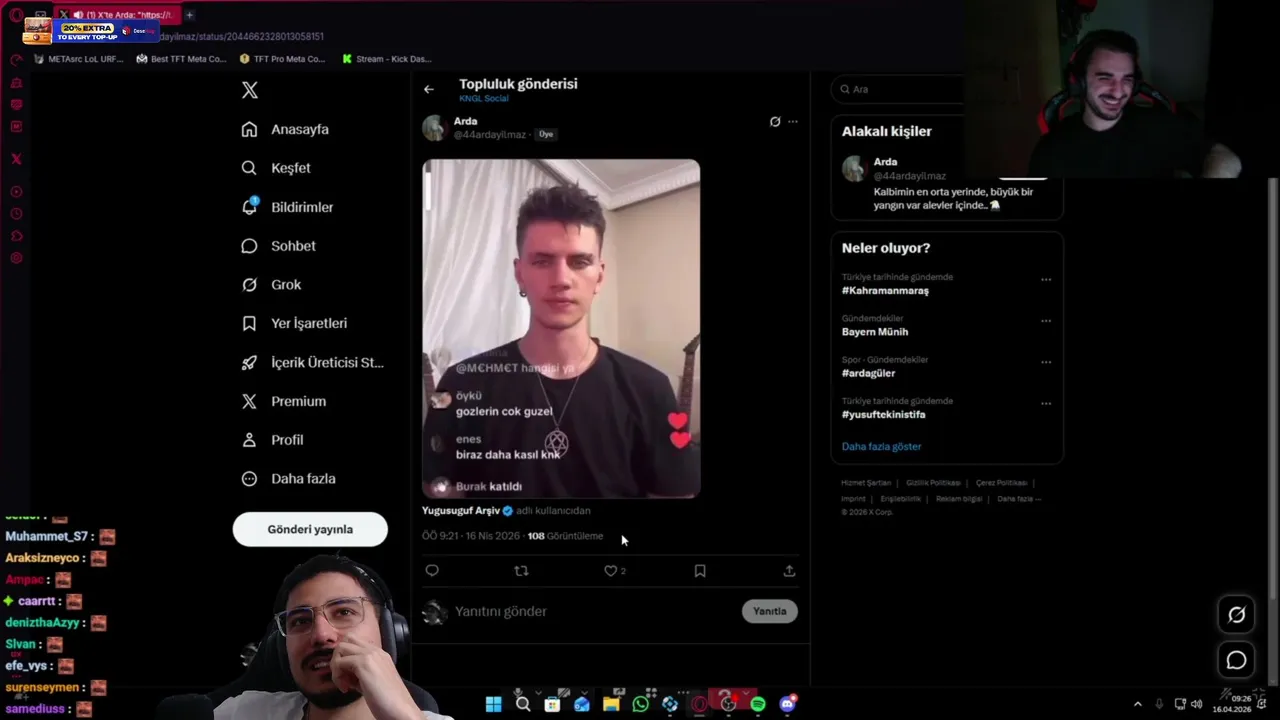
Task: Go to Anasayfa in the X sidebar
Action: [x=285, y=129]
